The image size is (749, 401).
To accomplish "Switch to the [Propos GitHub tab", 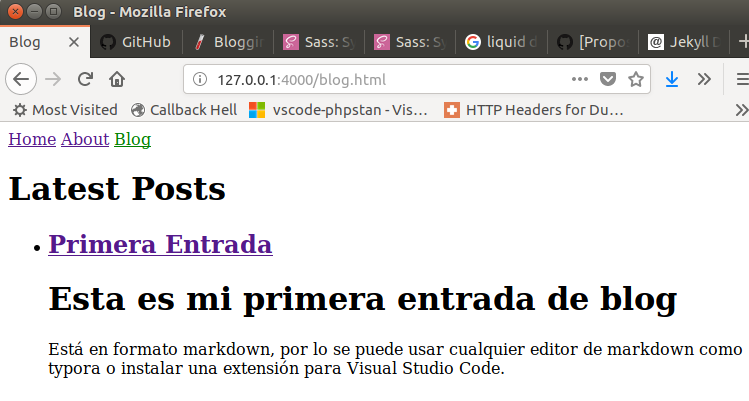I will pos(592,42).
